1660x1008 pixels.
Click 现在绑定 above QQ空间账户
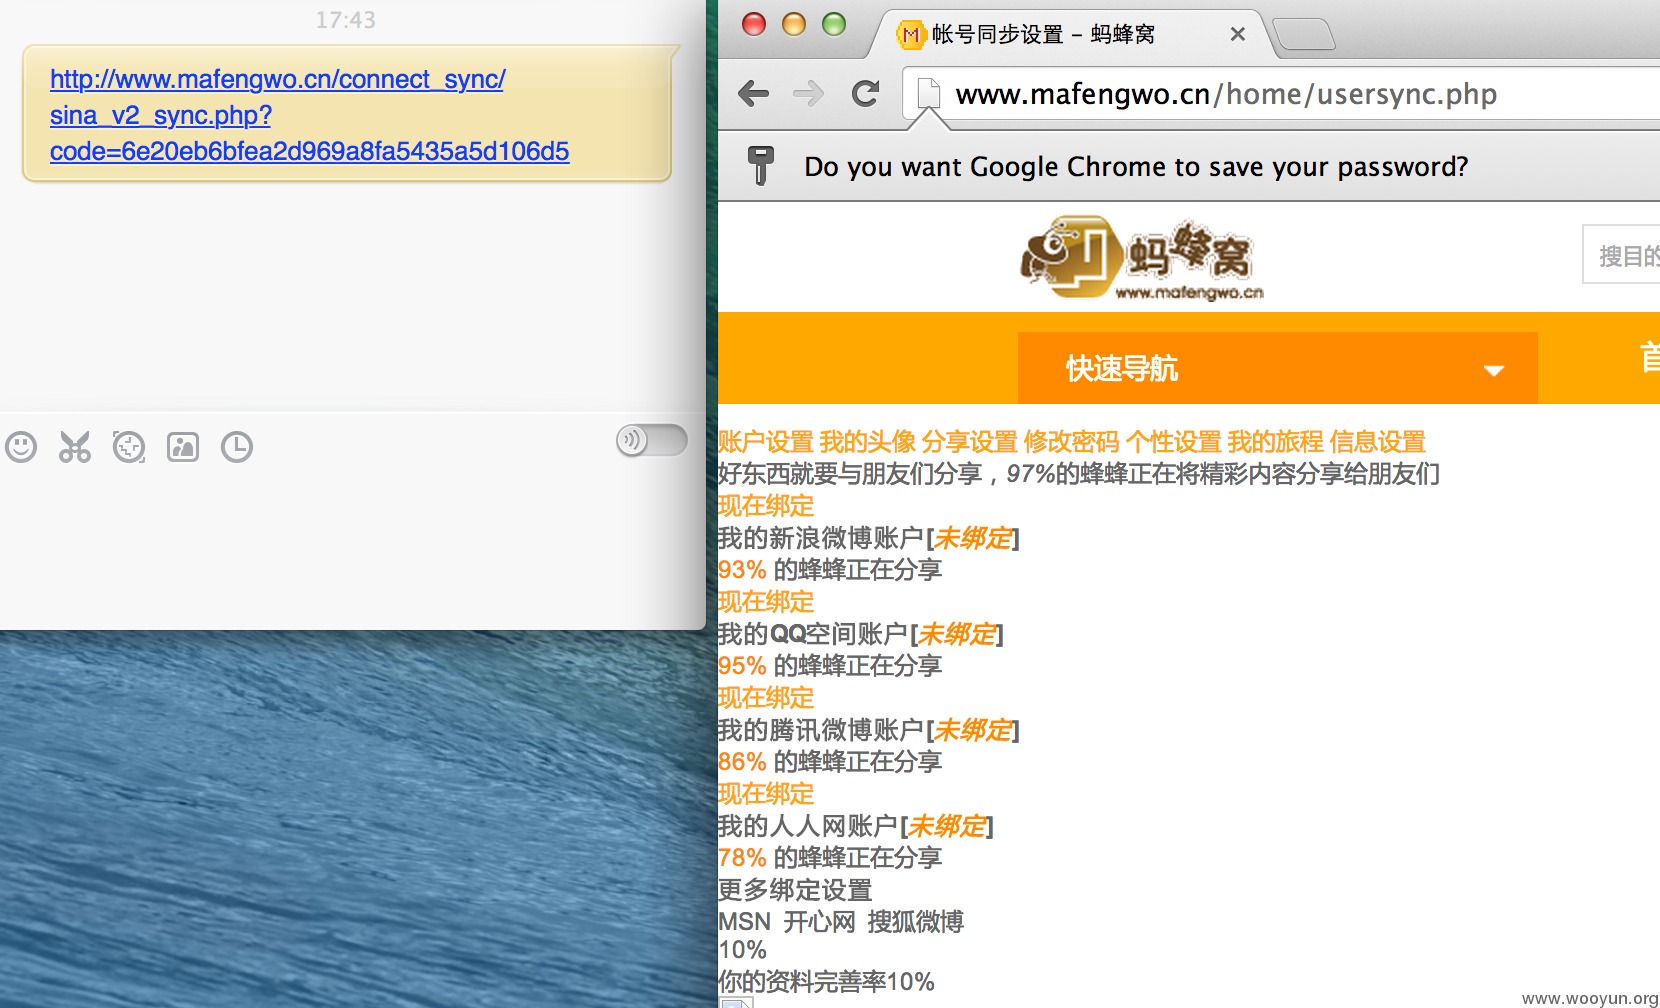tap(766, 601)
